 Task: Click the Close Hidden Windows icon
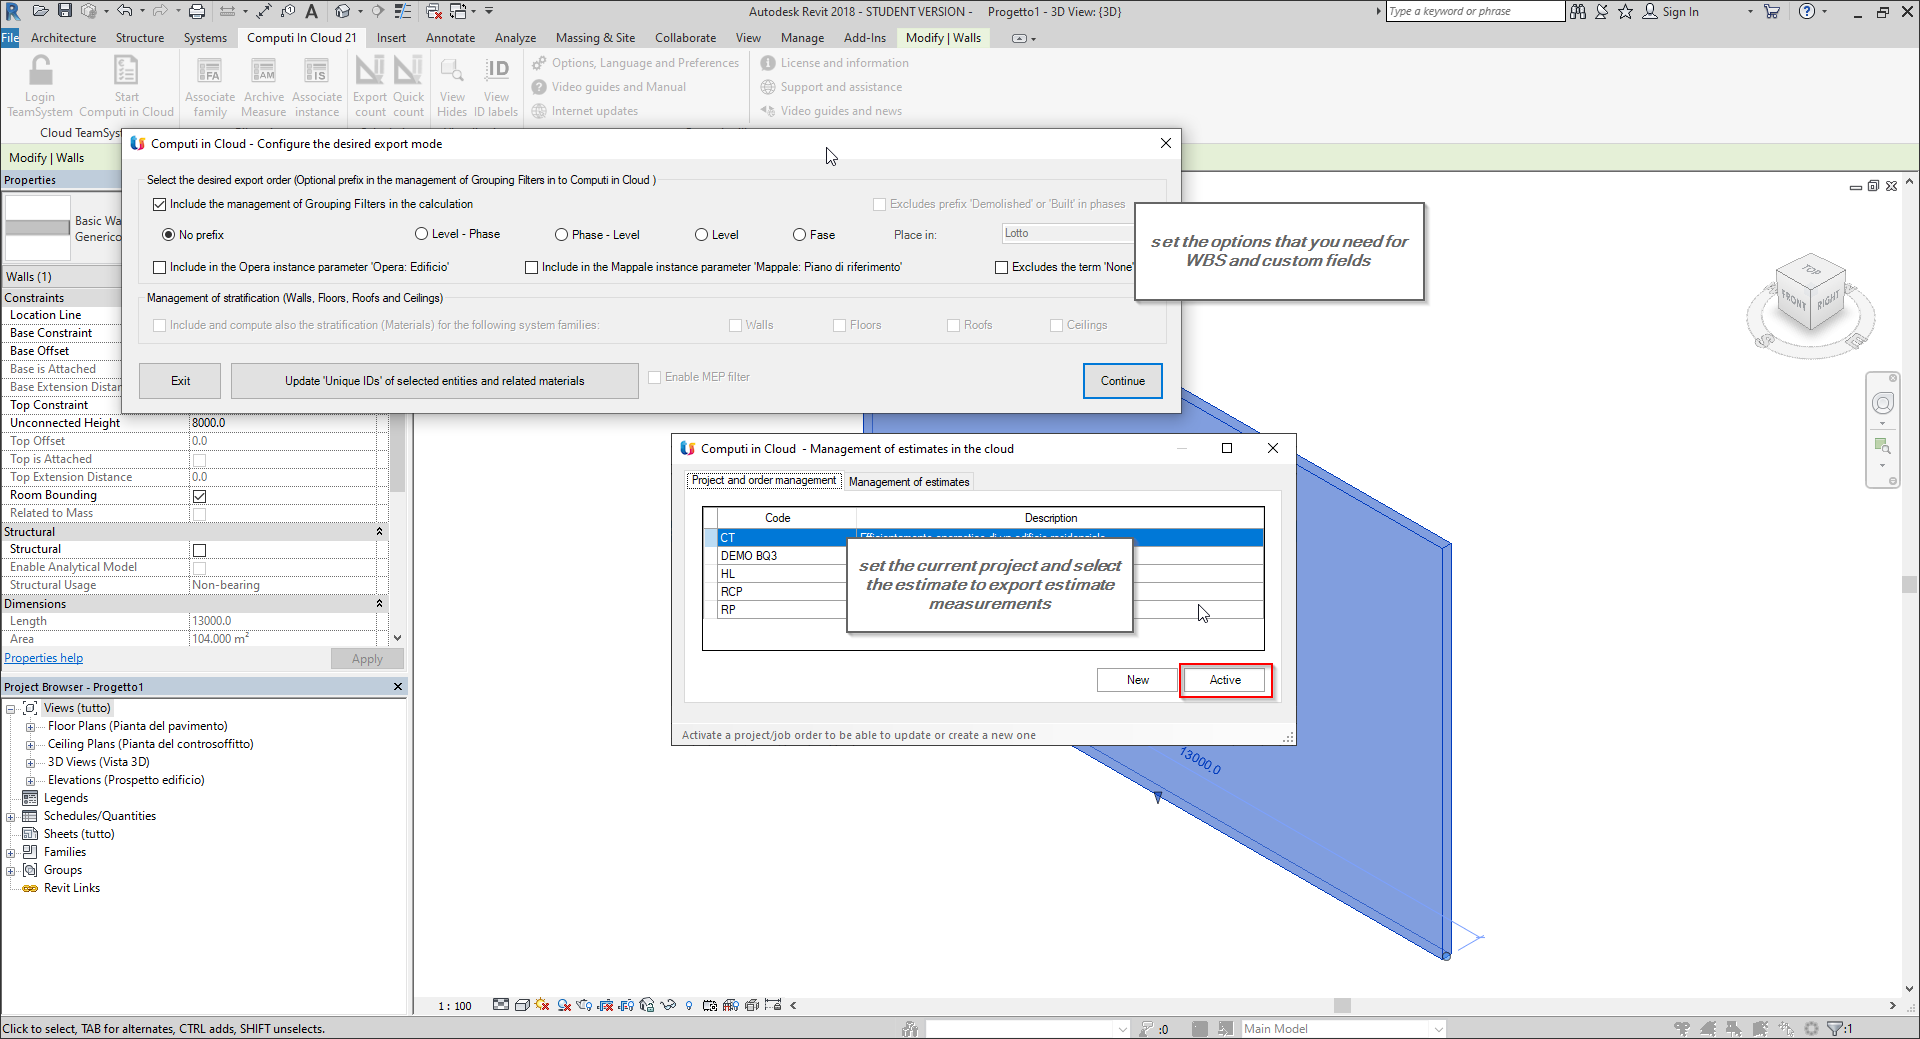(x=434, y=11)
